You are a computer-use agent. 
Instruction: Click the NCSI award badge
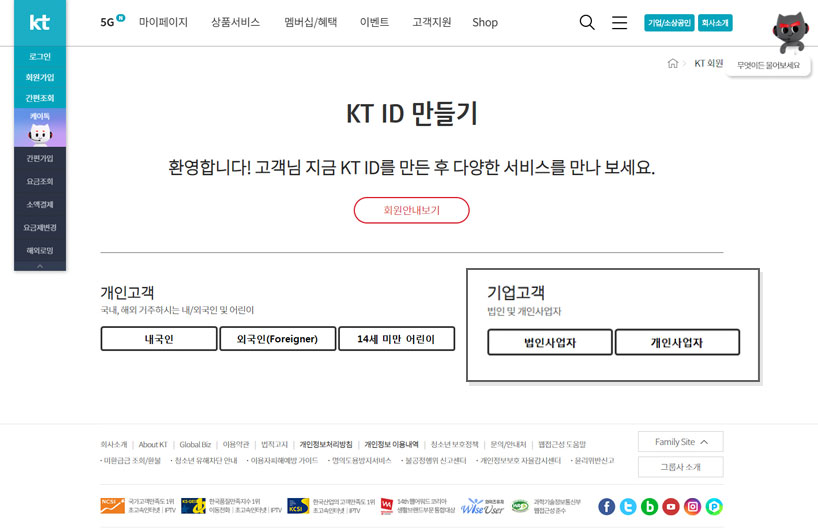[112, 506]
